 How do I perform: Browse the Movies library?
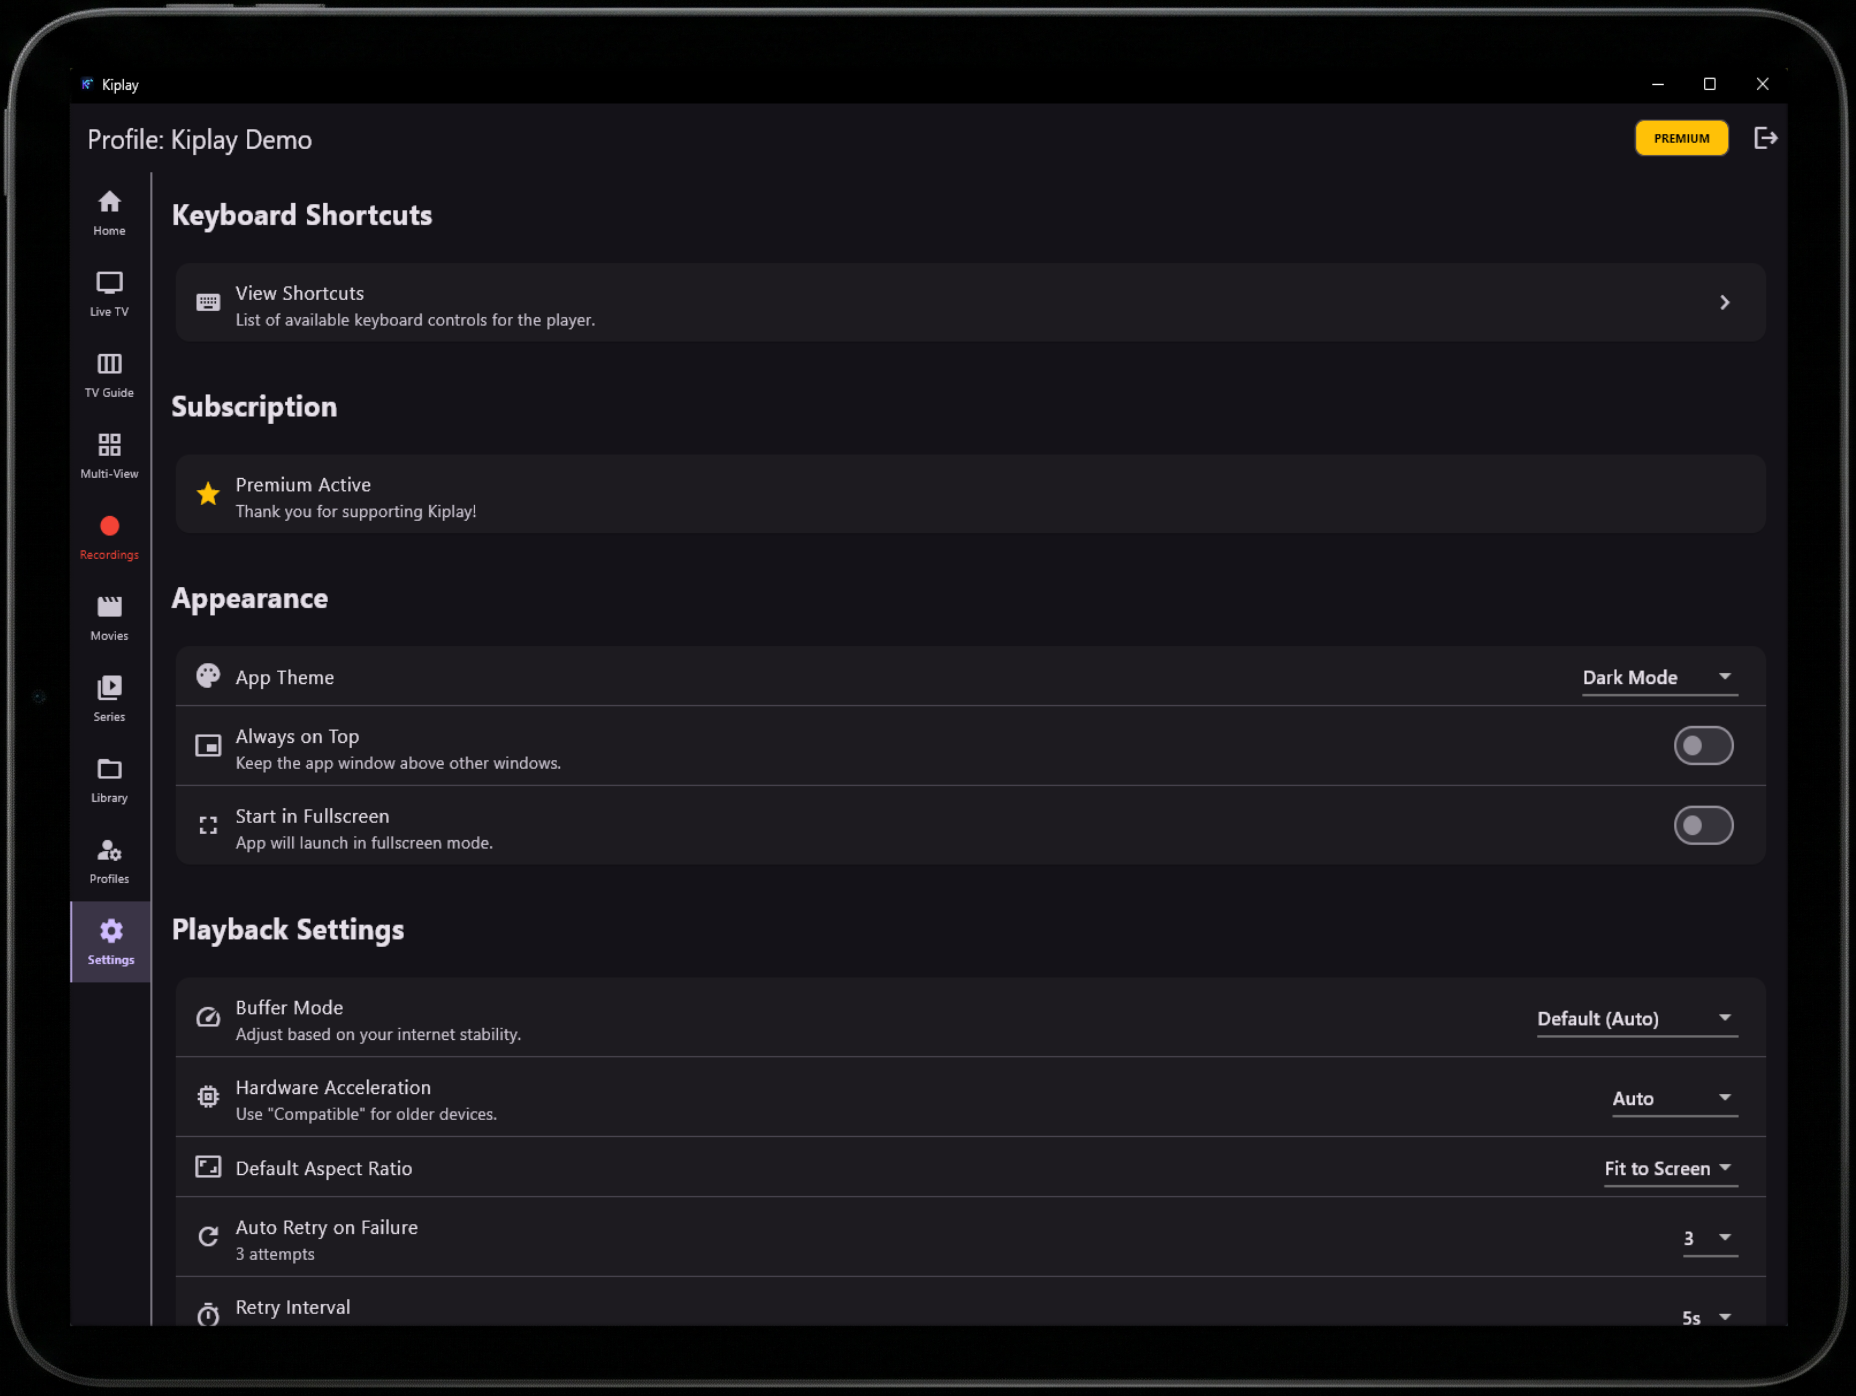pyautogui.click(x=108, y=617)
